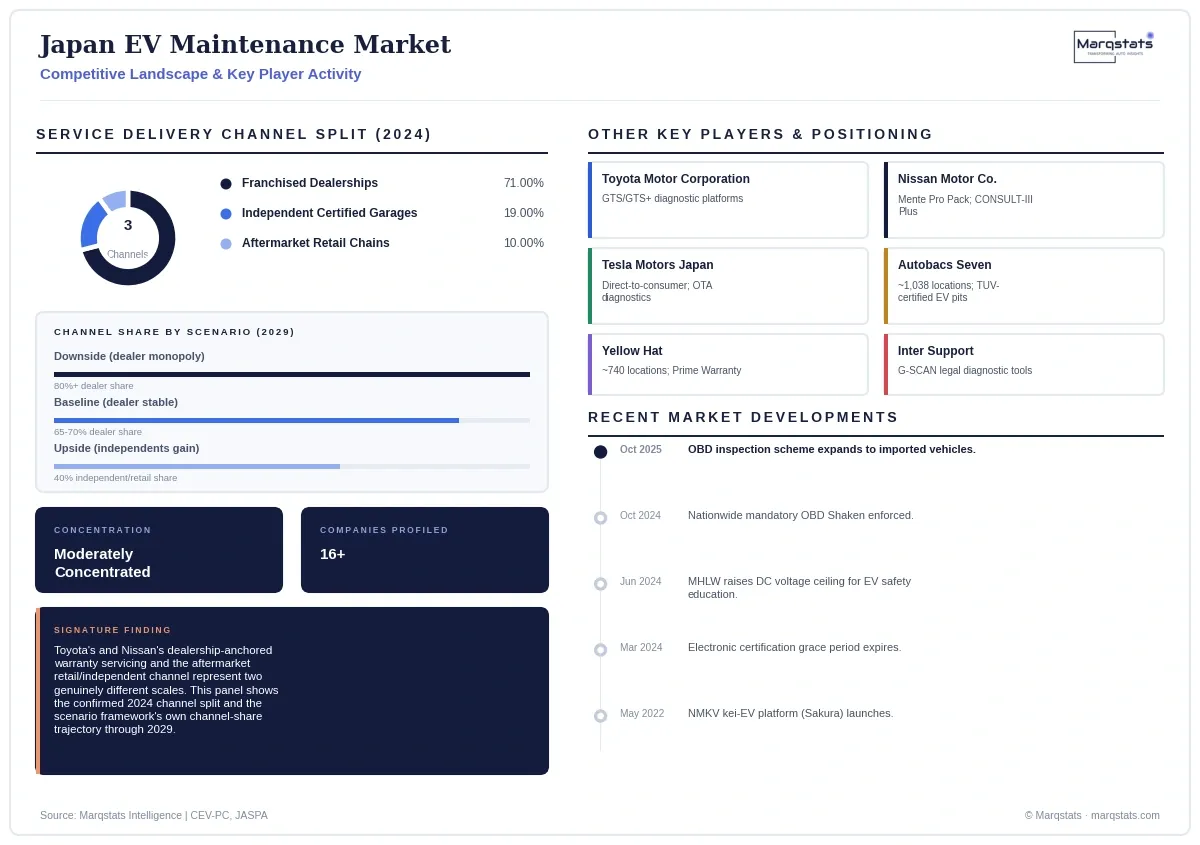The width and height of the screenshot is (1200, 845).
Task: Open the Companies Profiled card
Action: click(x=425, y=550)
